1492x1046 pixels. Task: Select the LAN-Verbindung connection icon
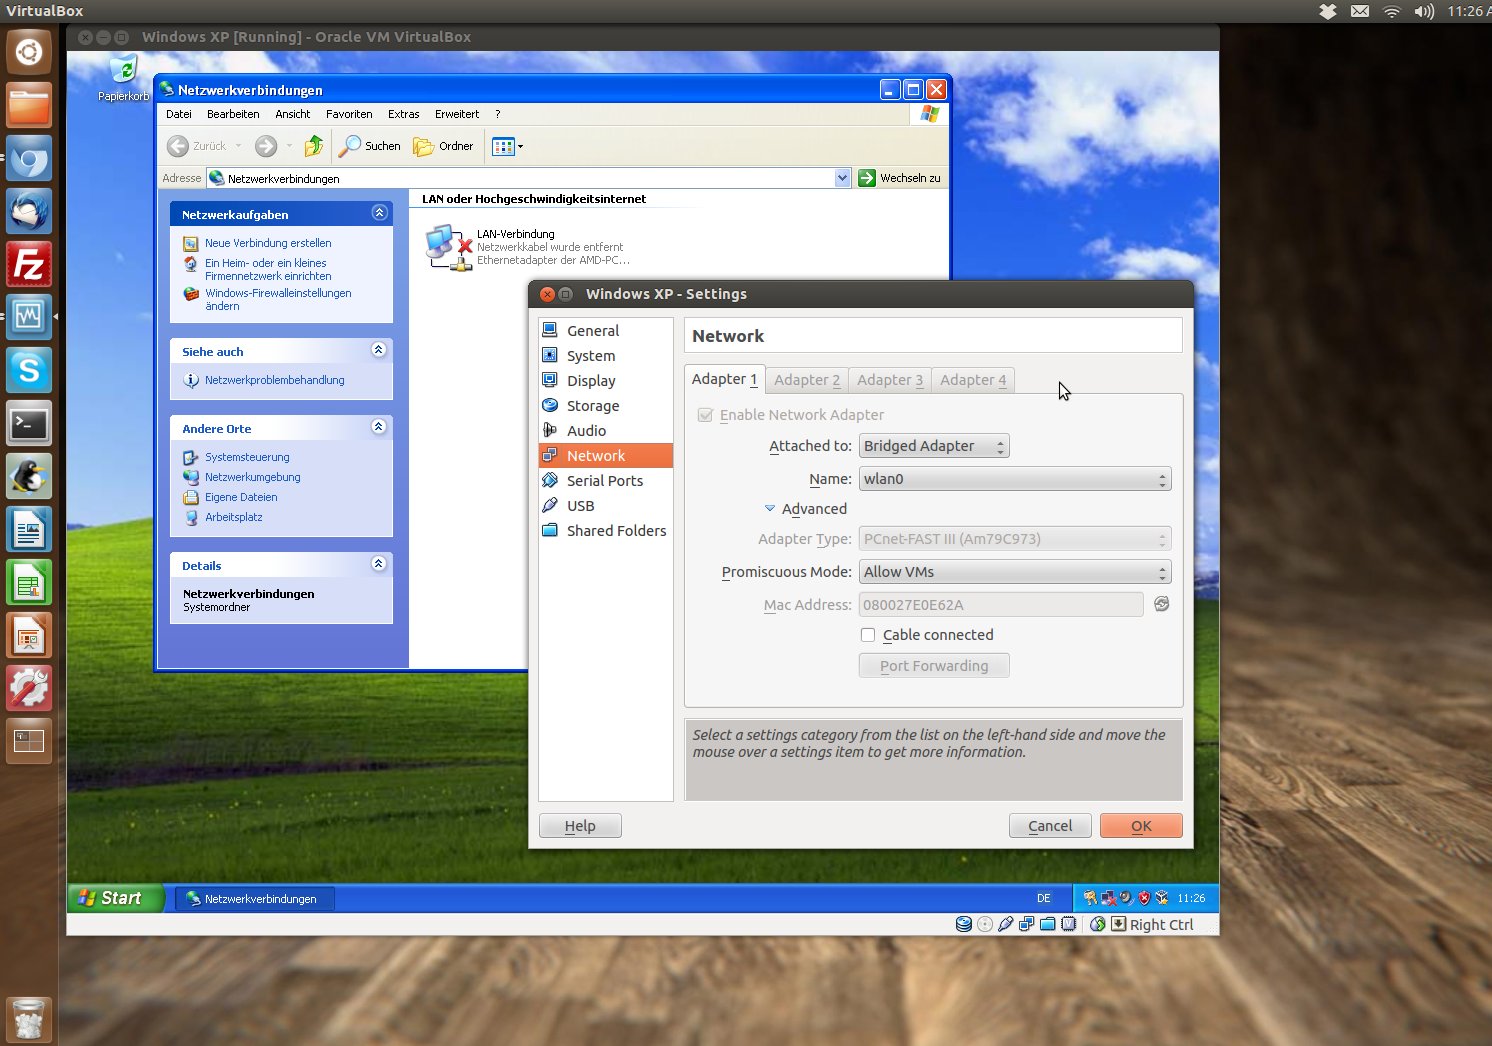pos(448,247)
